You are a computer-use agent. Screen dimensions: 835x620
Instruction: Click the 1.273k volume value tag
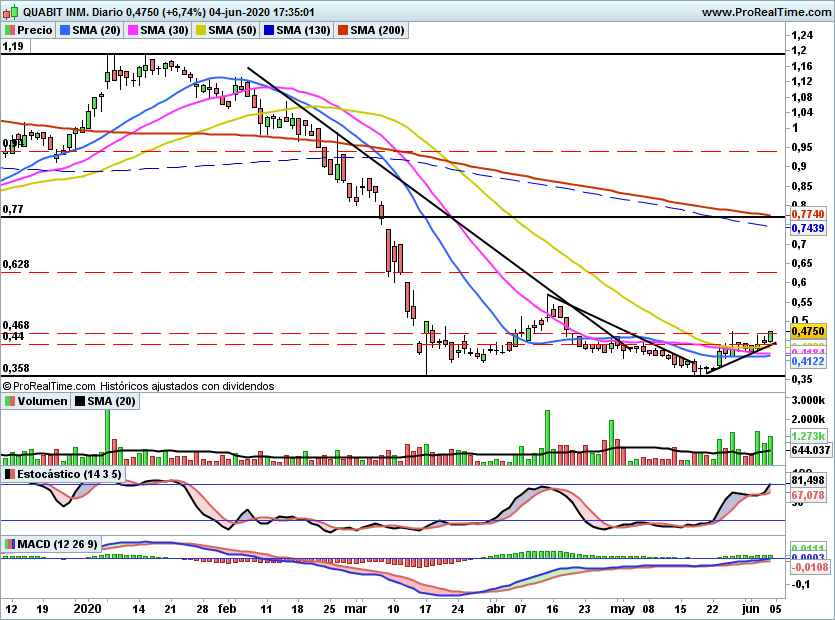tap(808, 436)
